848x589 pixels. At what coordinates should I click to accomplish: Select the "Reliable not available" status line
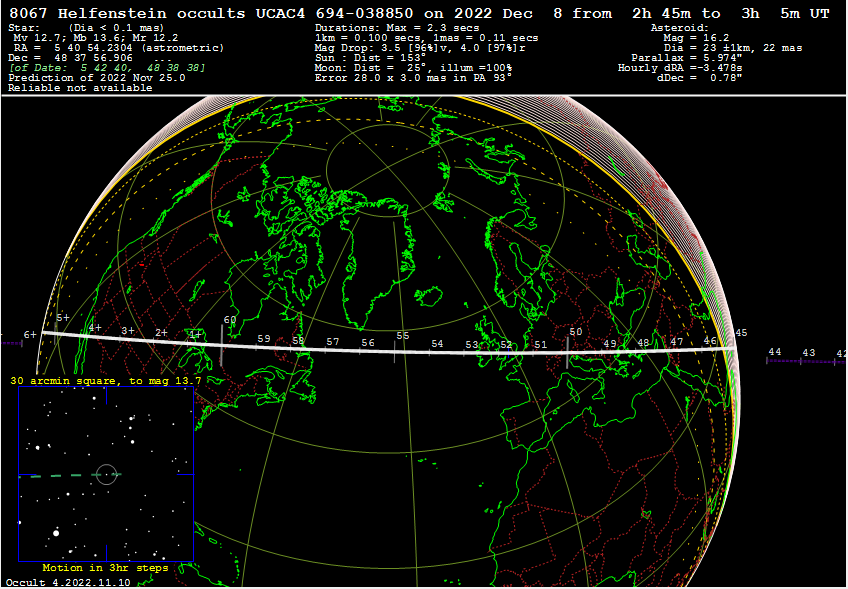pos(80,87)
